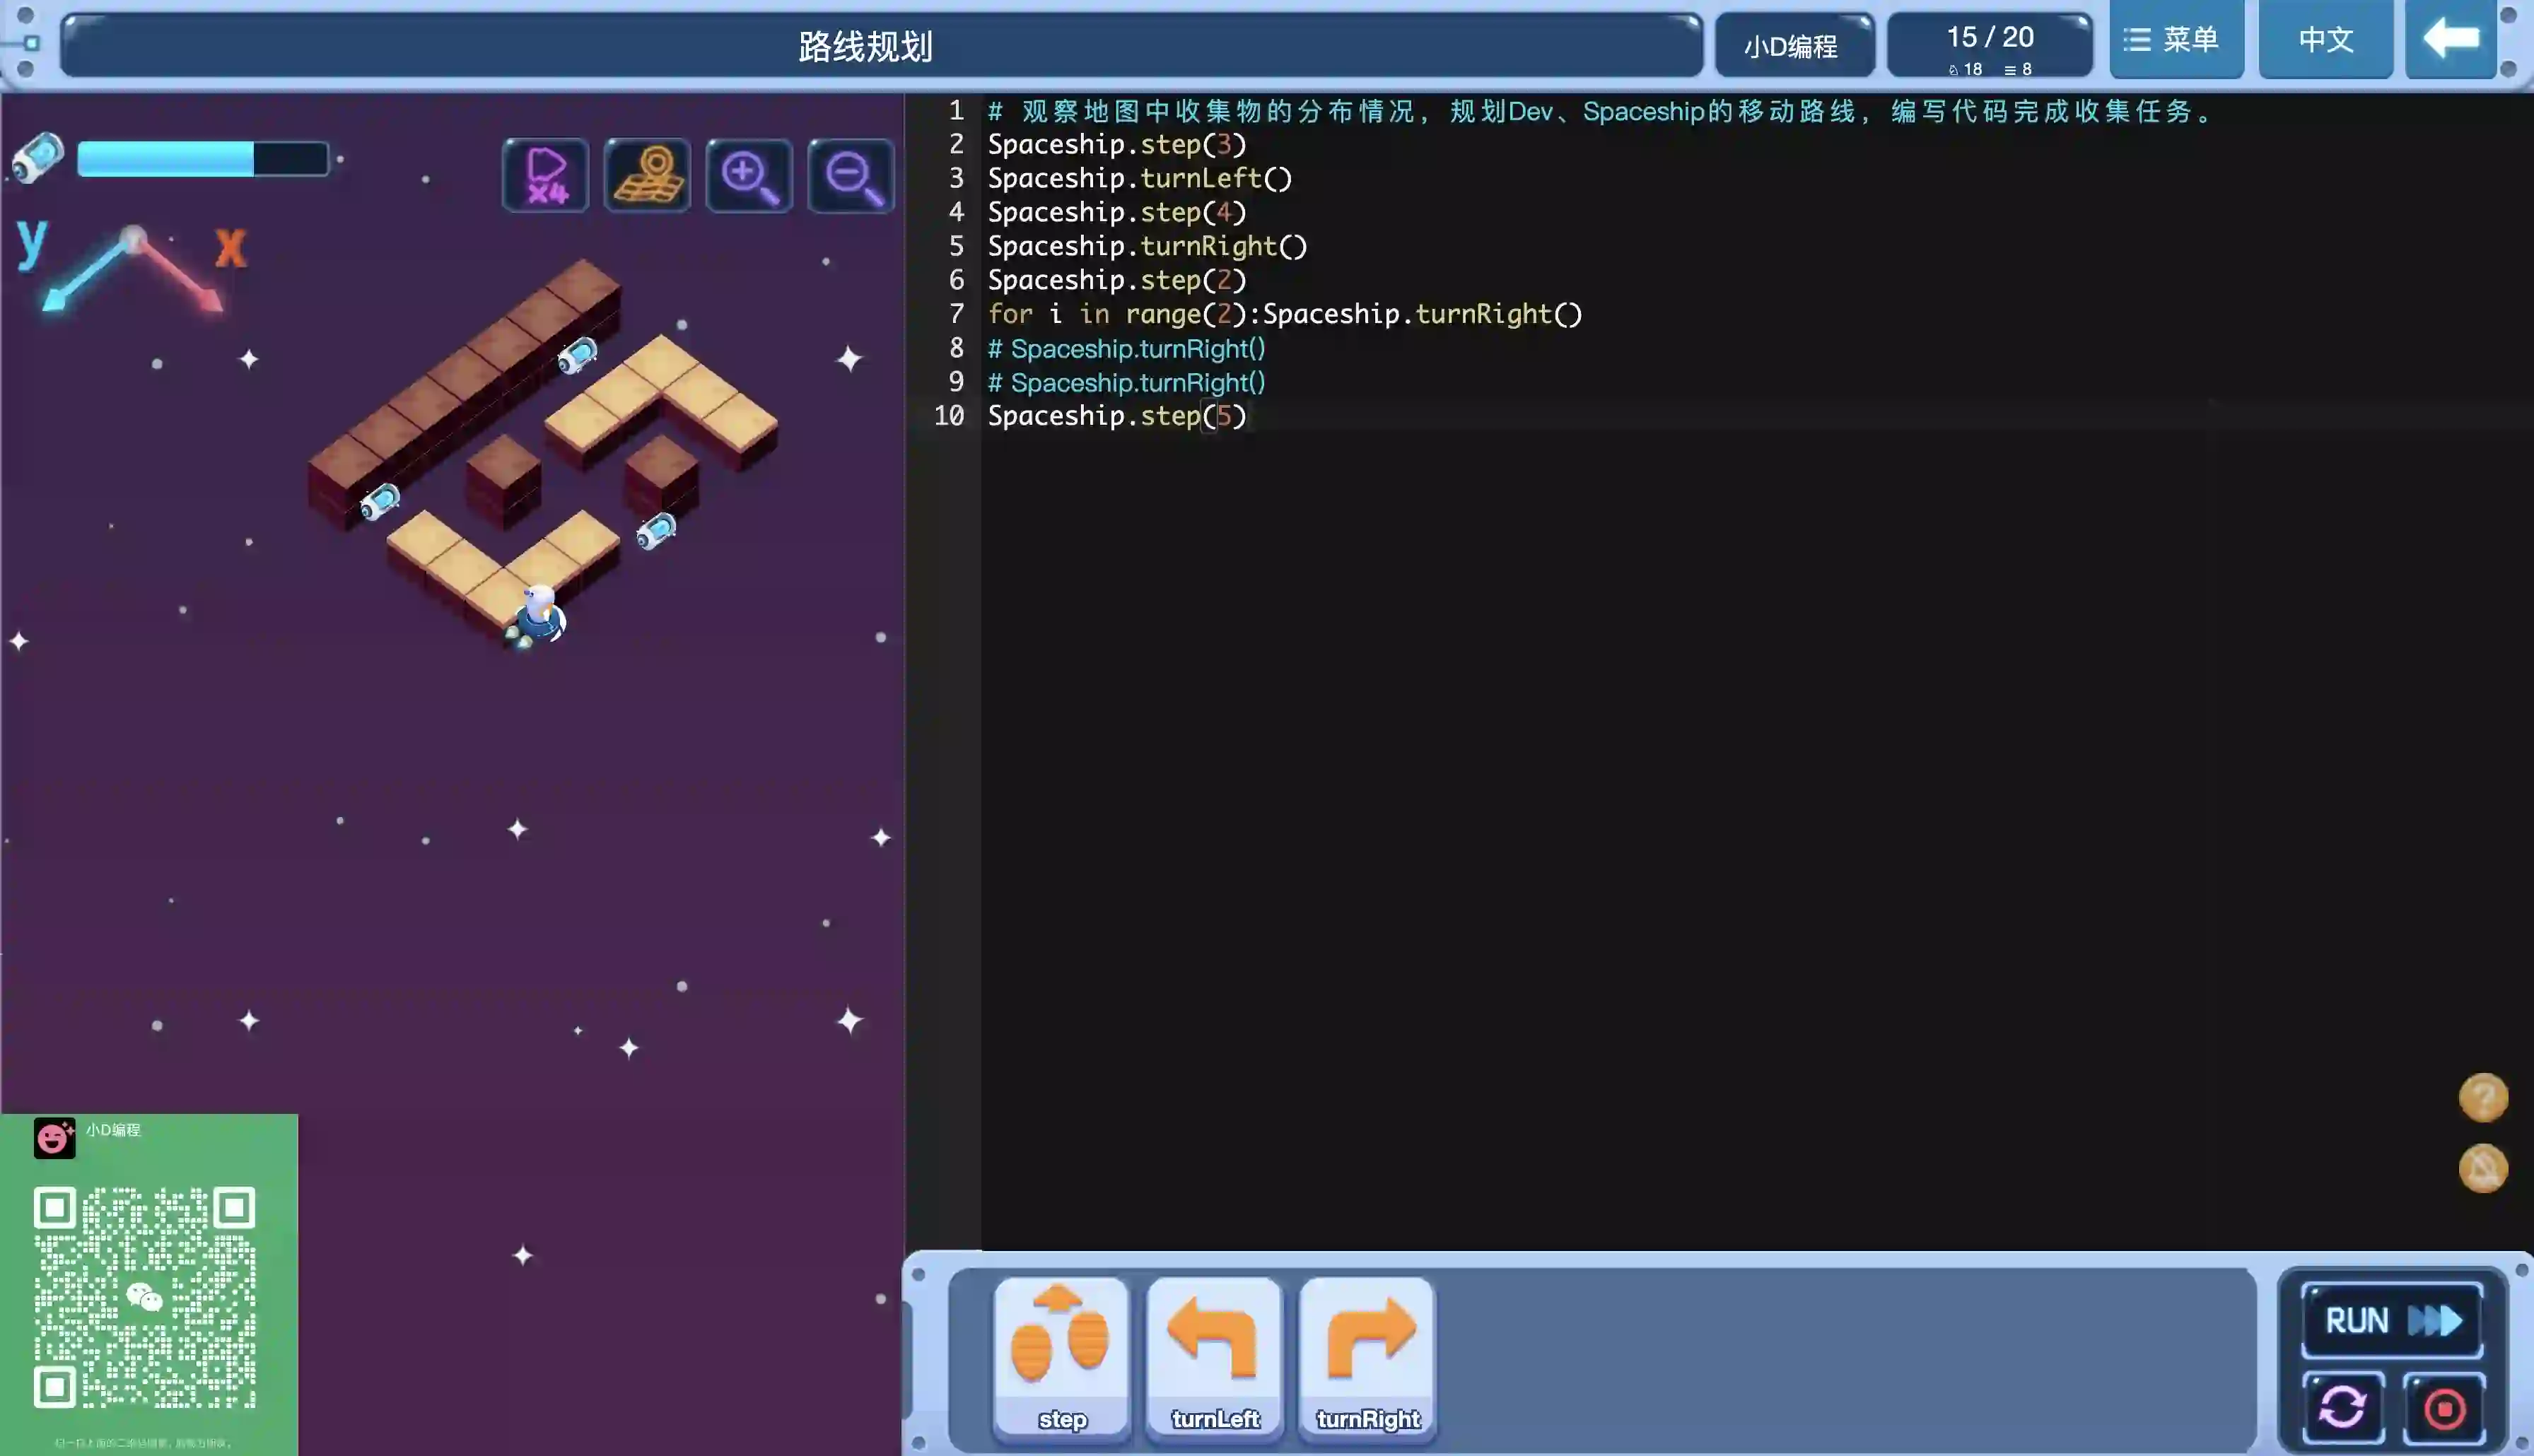Click the reset refresh icon
This screenshot has width=2534, height=1456.
pos(2342,1408)
